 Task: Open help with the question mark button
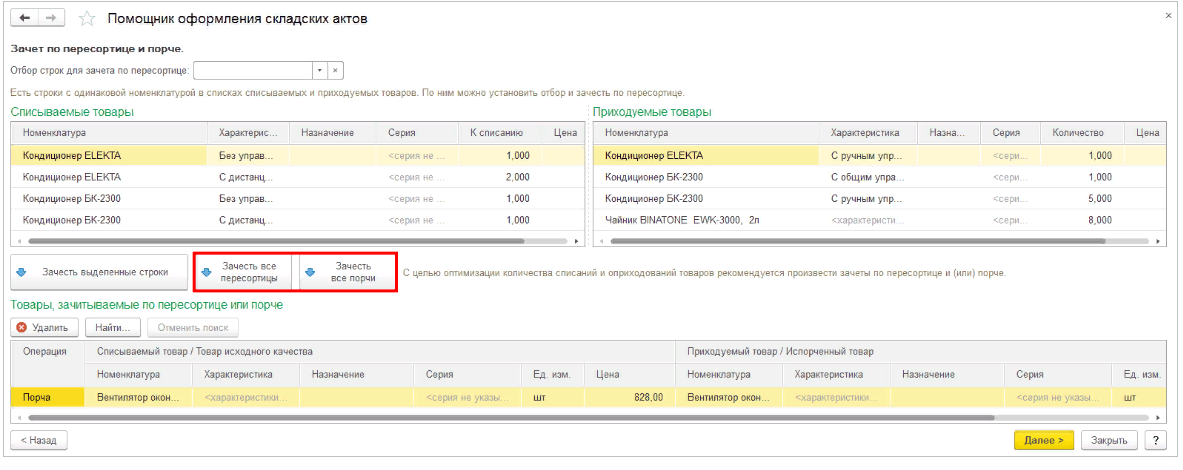[1156, 440]
